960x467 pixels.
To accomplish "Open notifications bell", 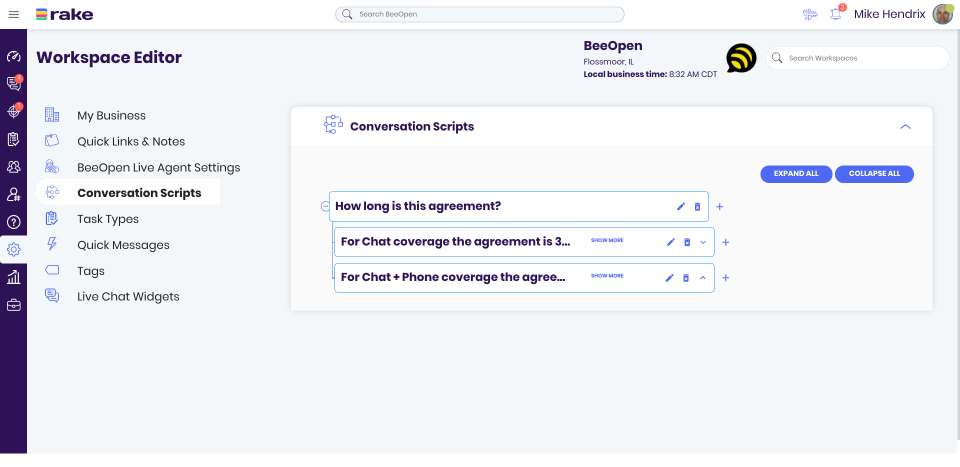I will click(836, 14).
